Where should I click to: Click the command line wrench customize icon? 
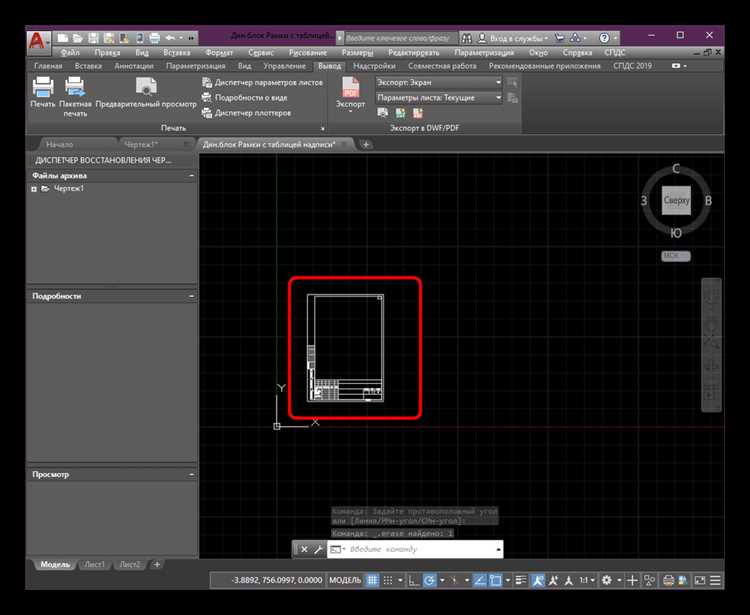pos(318,549)
